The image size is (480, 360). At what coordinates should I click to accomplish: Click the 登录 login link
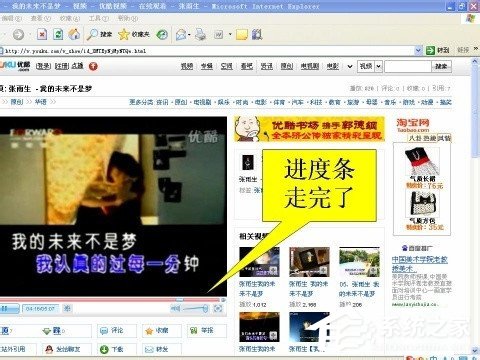point(43,66)
